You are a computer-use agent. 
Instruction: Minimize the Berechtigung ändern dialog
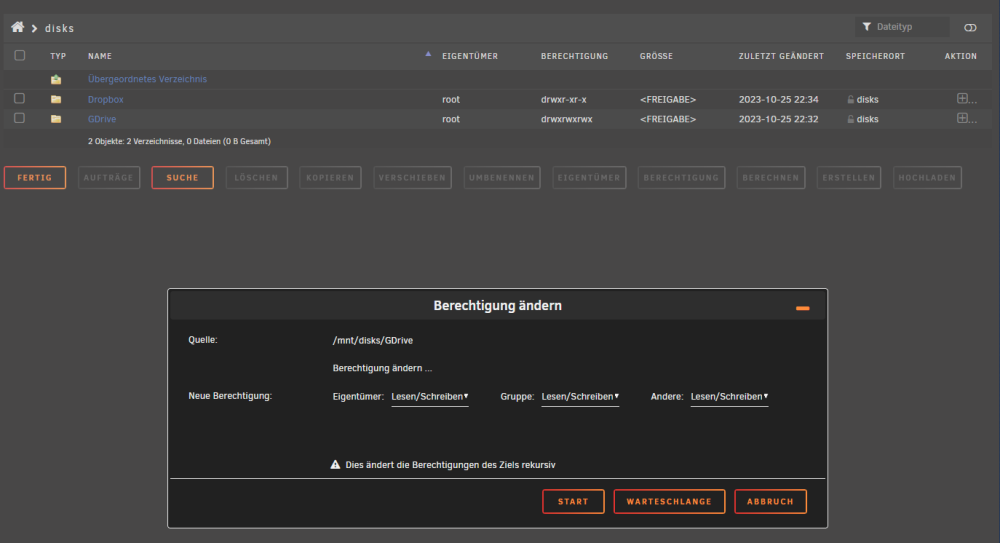click(x=802, y=308)
